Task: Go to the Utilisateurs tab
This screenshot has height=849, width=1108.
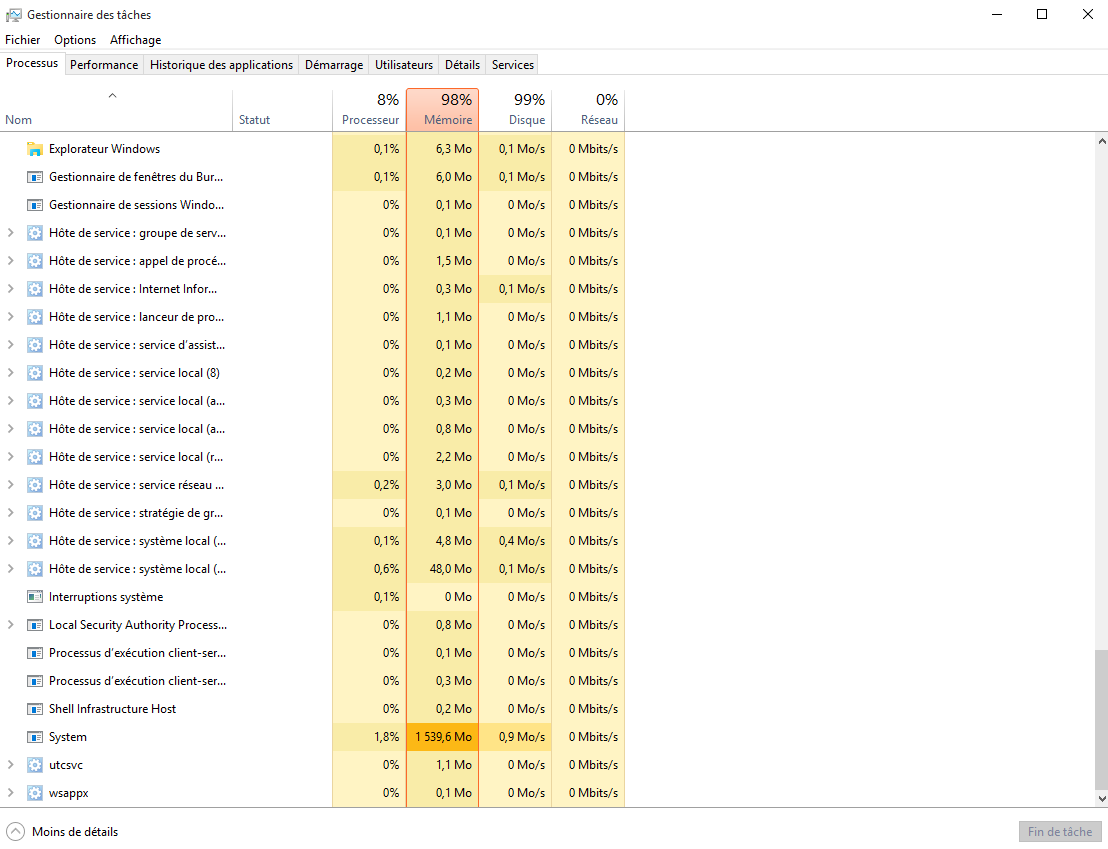Action: click(404, 64)
